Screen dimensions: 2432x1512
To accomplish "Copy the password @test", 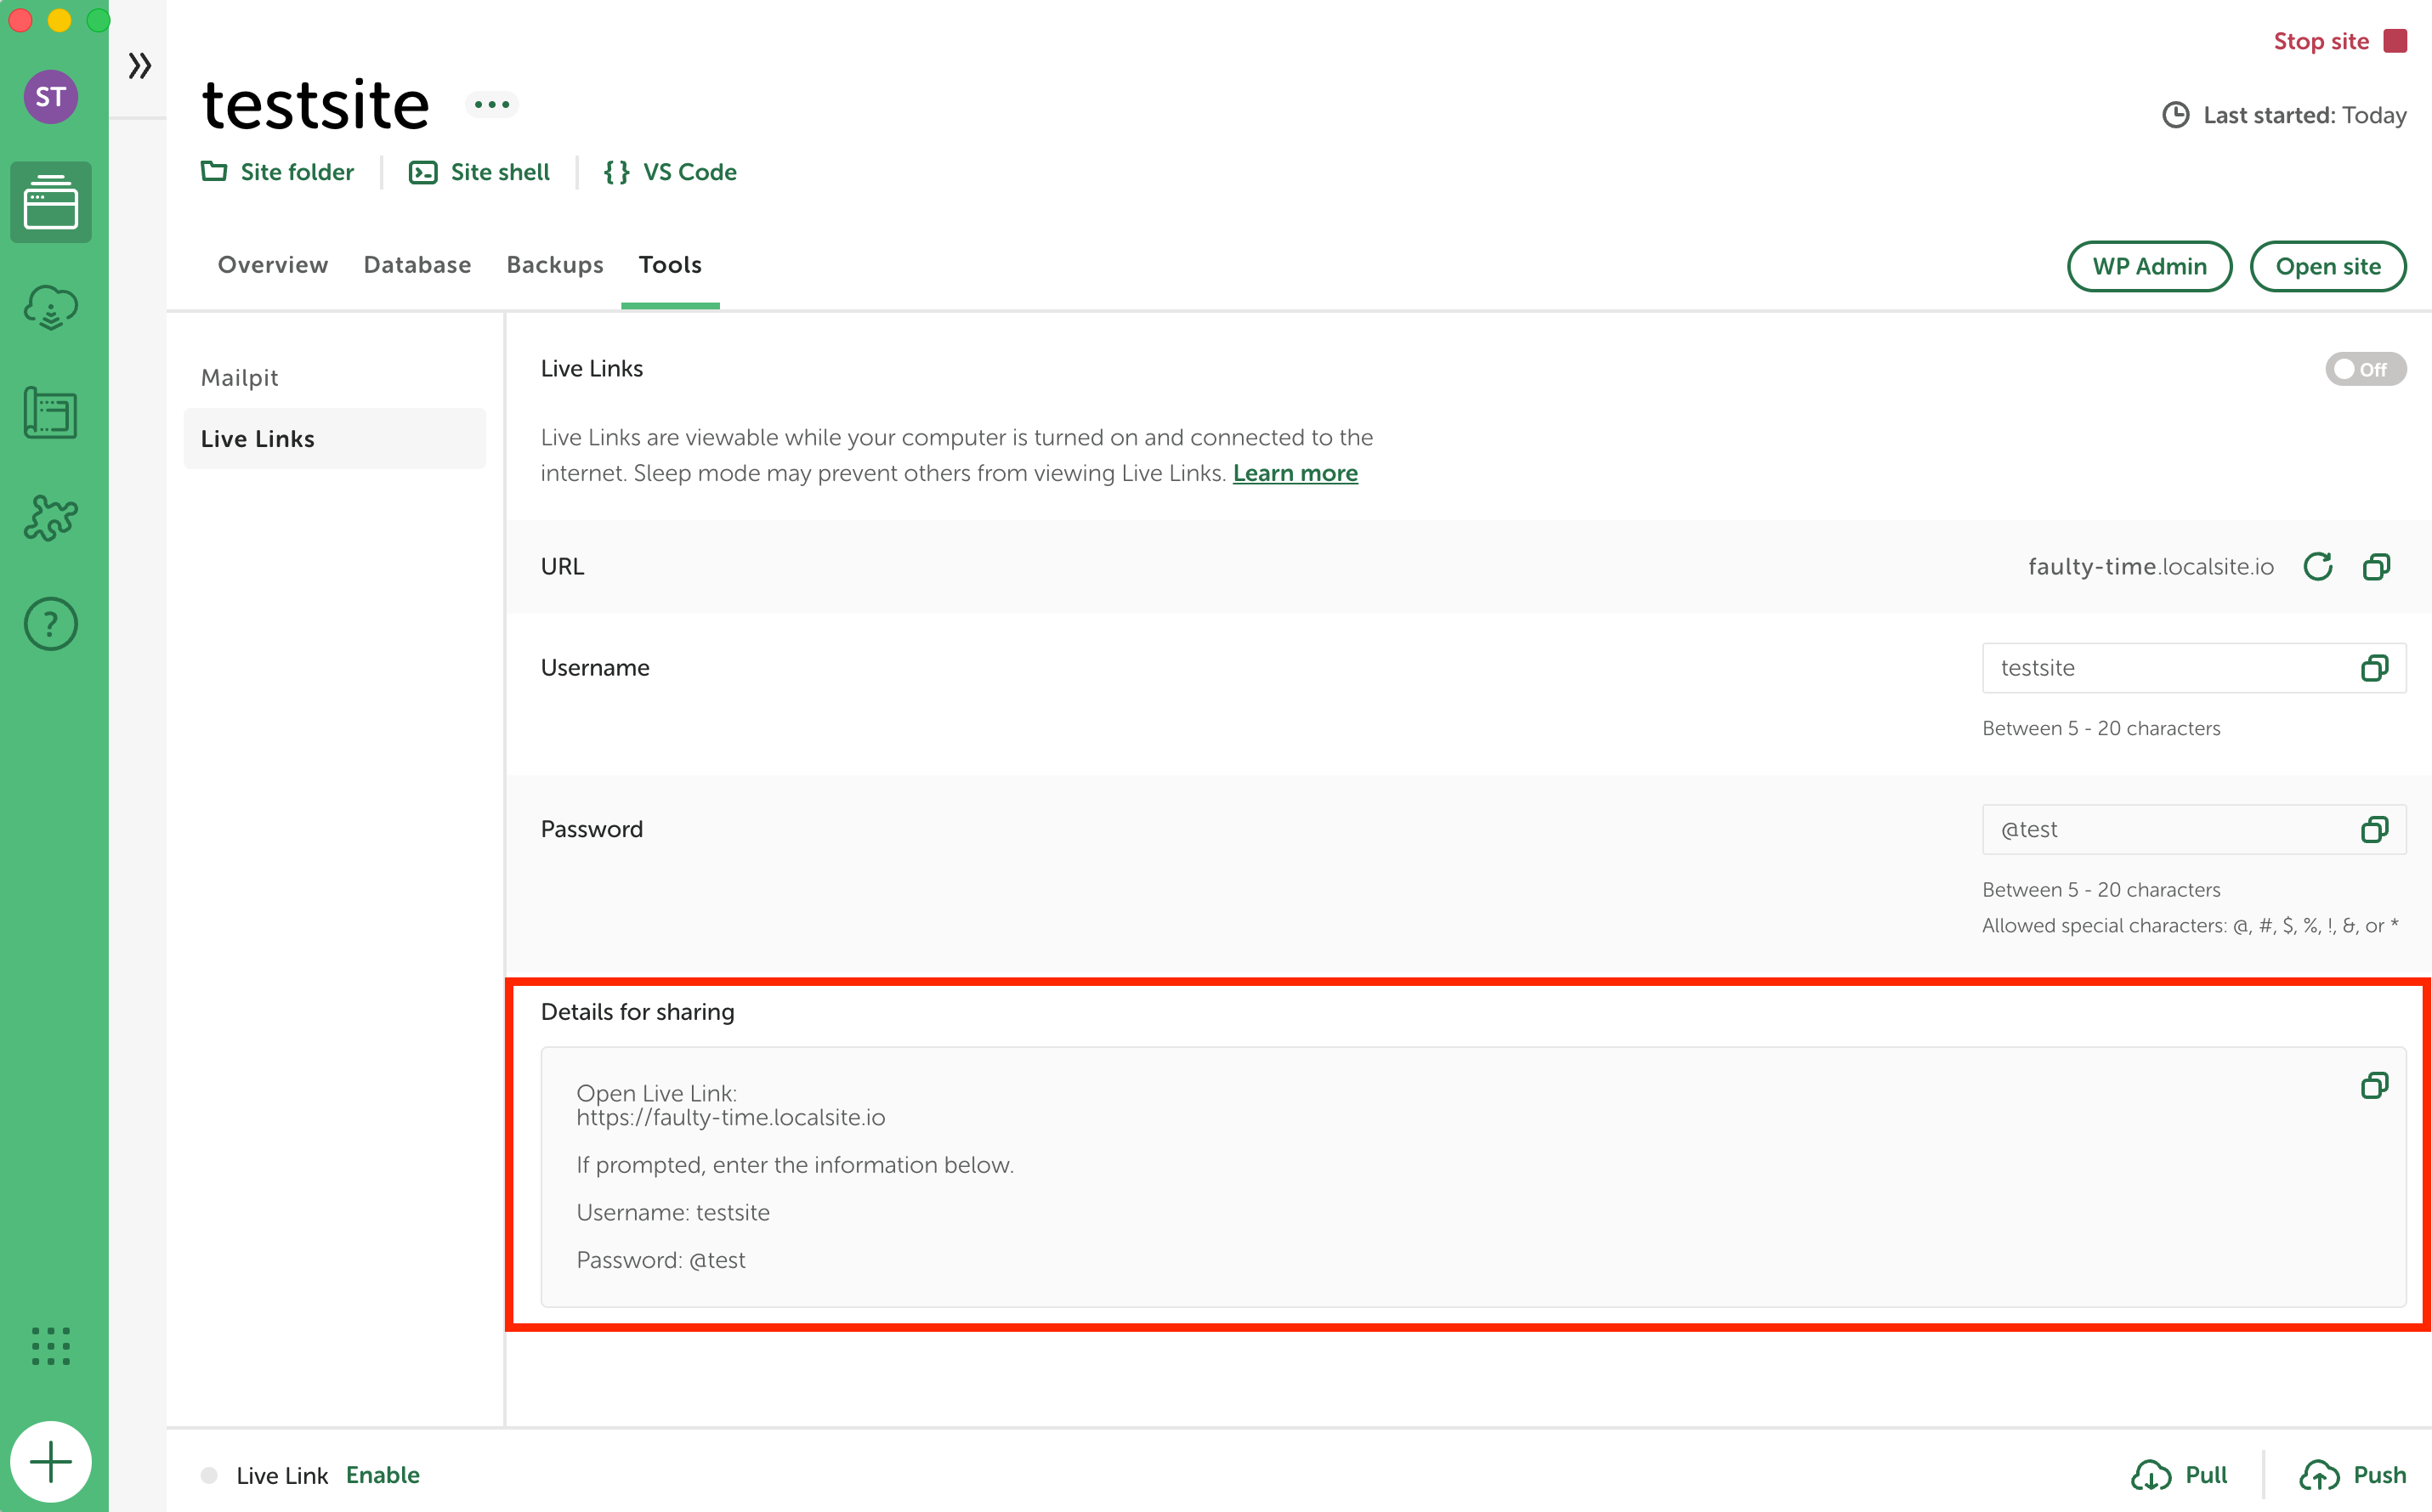I will pyautogui.click(x=2375, y=829).
